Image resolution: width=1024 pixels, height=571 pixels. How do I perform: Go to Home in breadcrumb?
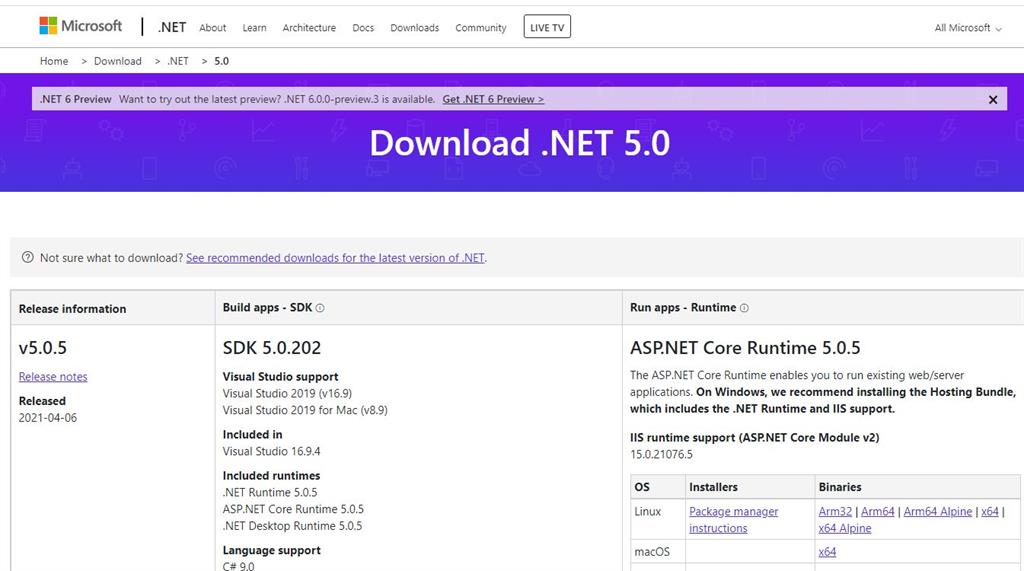(54, 61)
